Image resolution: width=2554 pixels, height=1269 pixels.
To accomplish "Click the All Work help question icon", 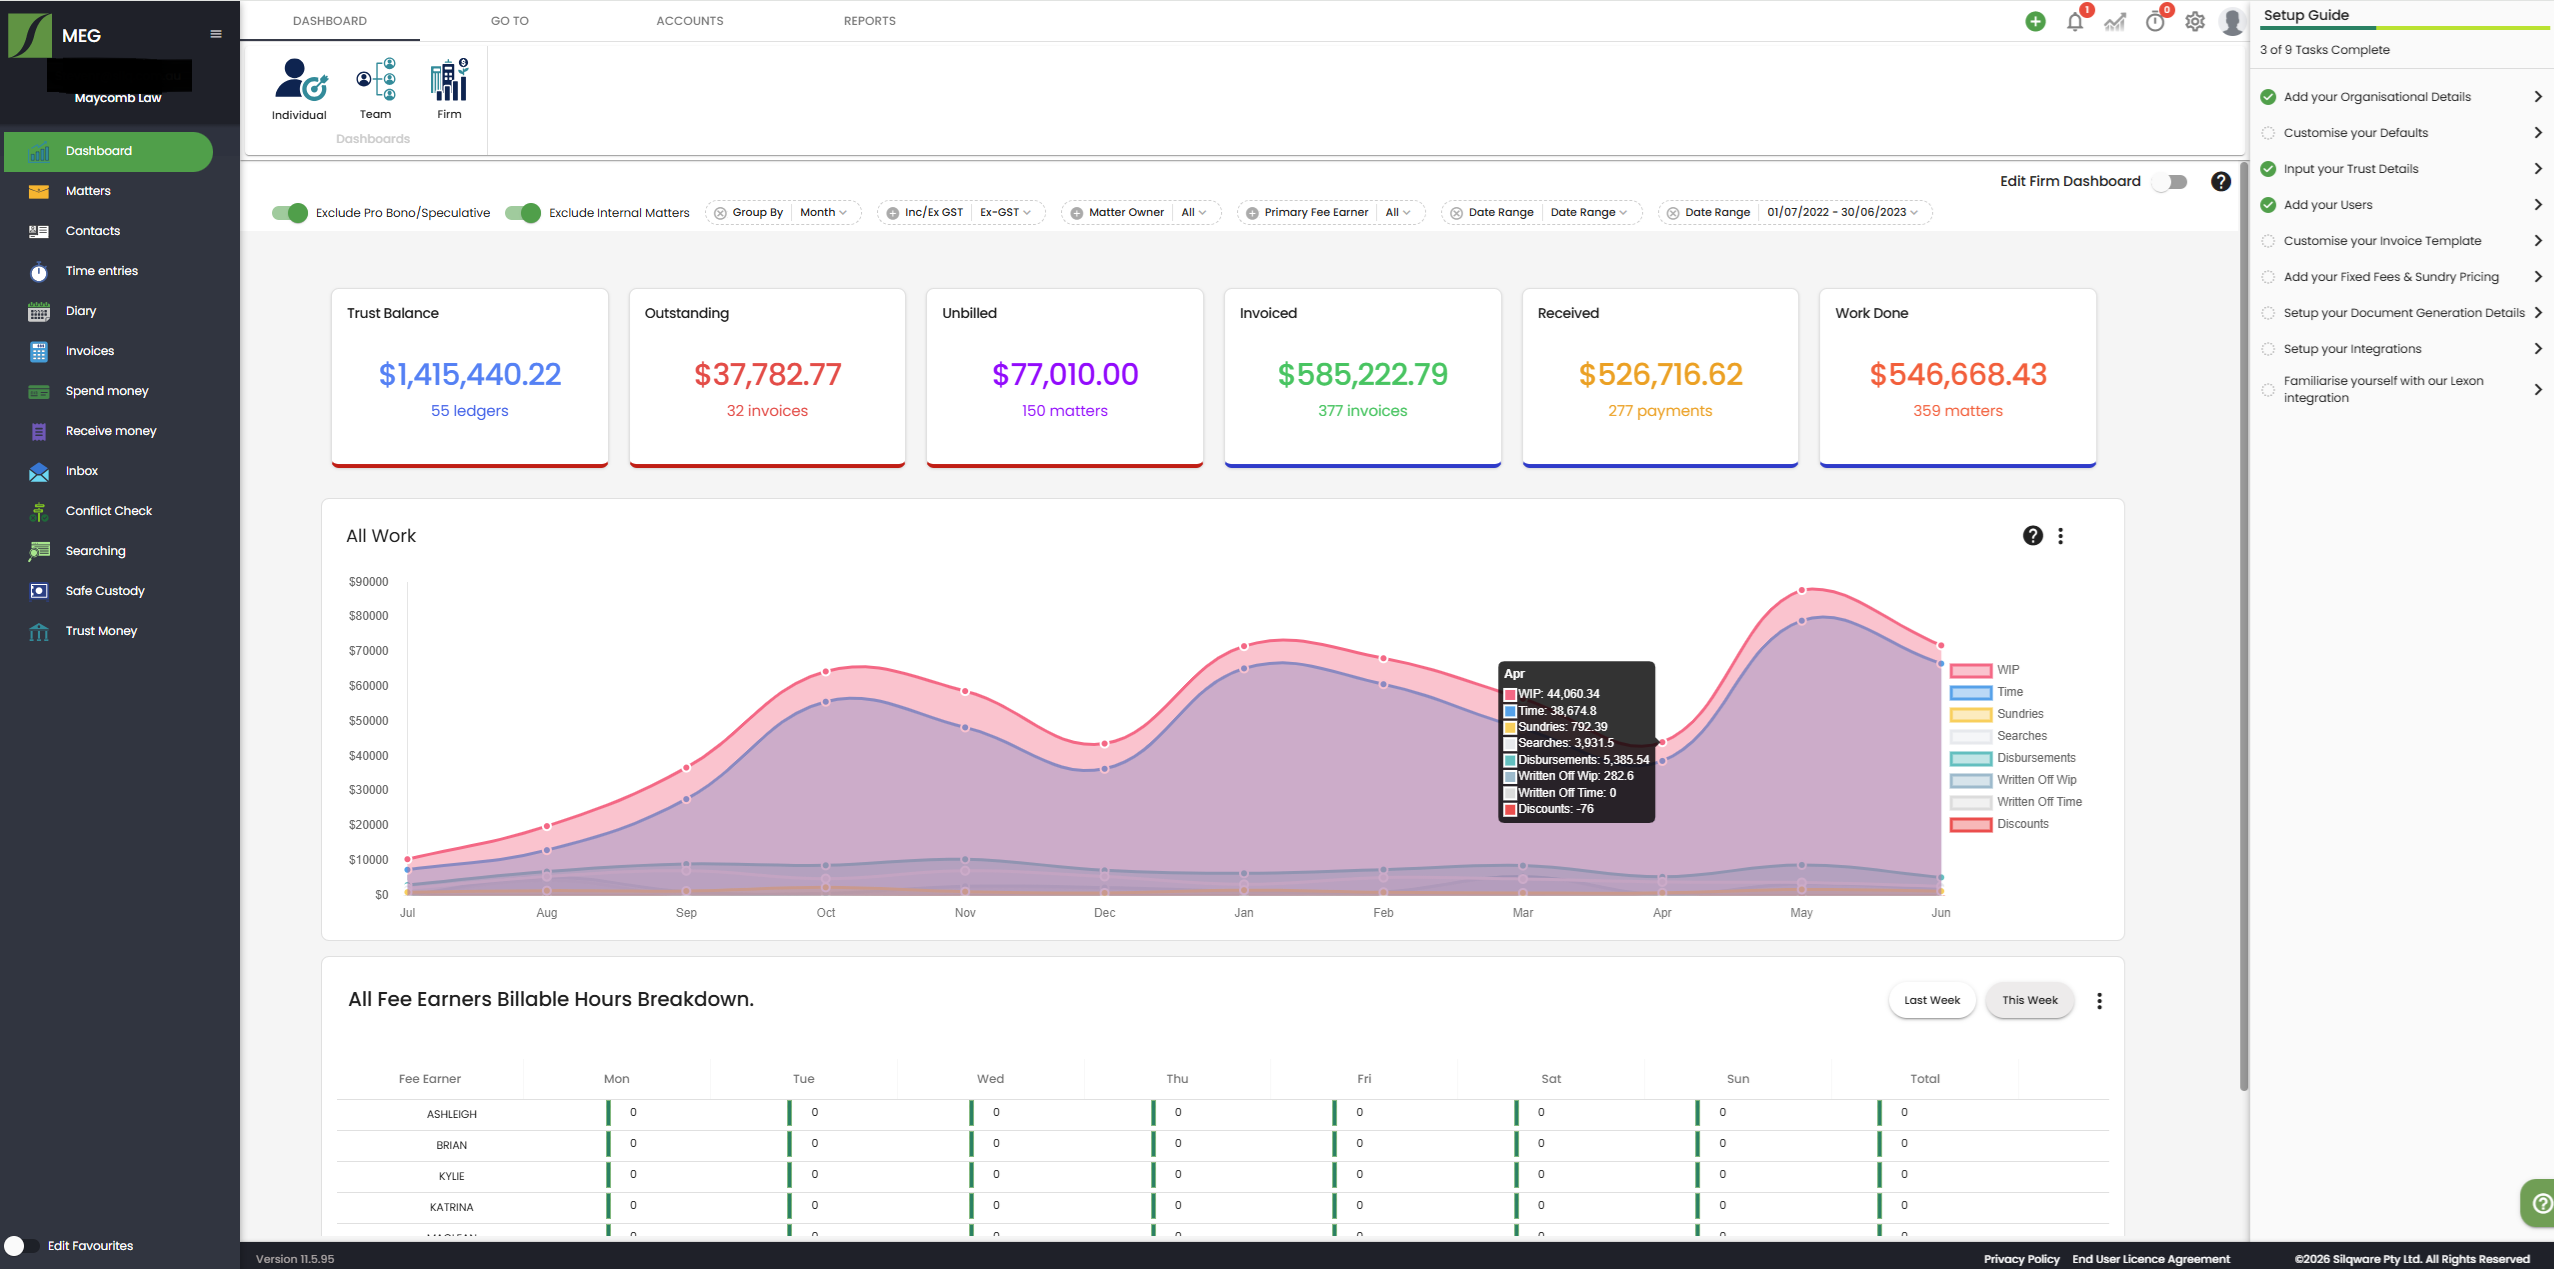I will [2032, 536].
